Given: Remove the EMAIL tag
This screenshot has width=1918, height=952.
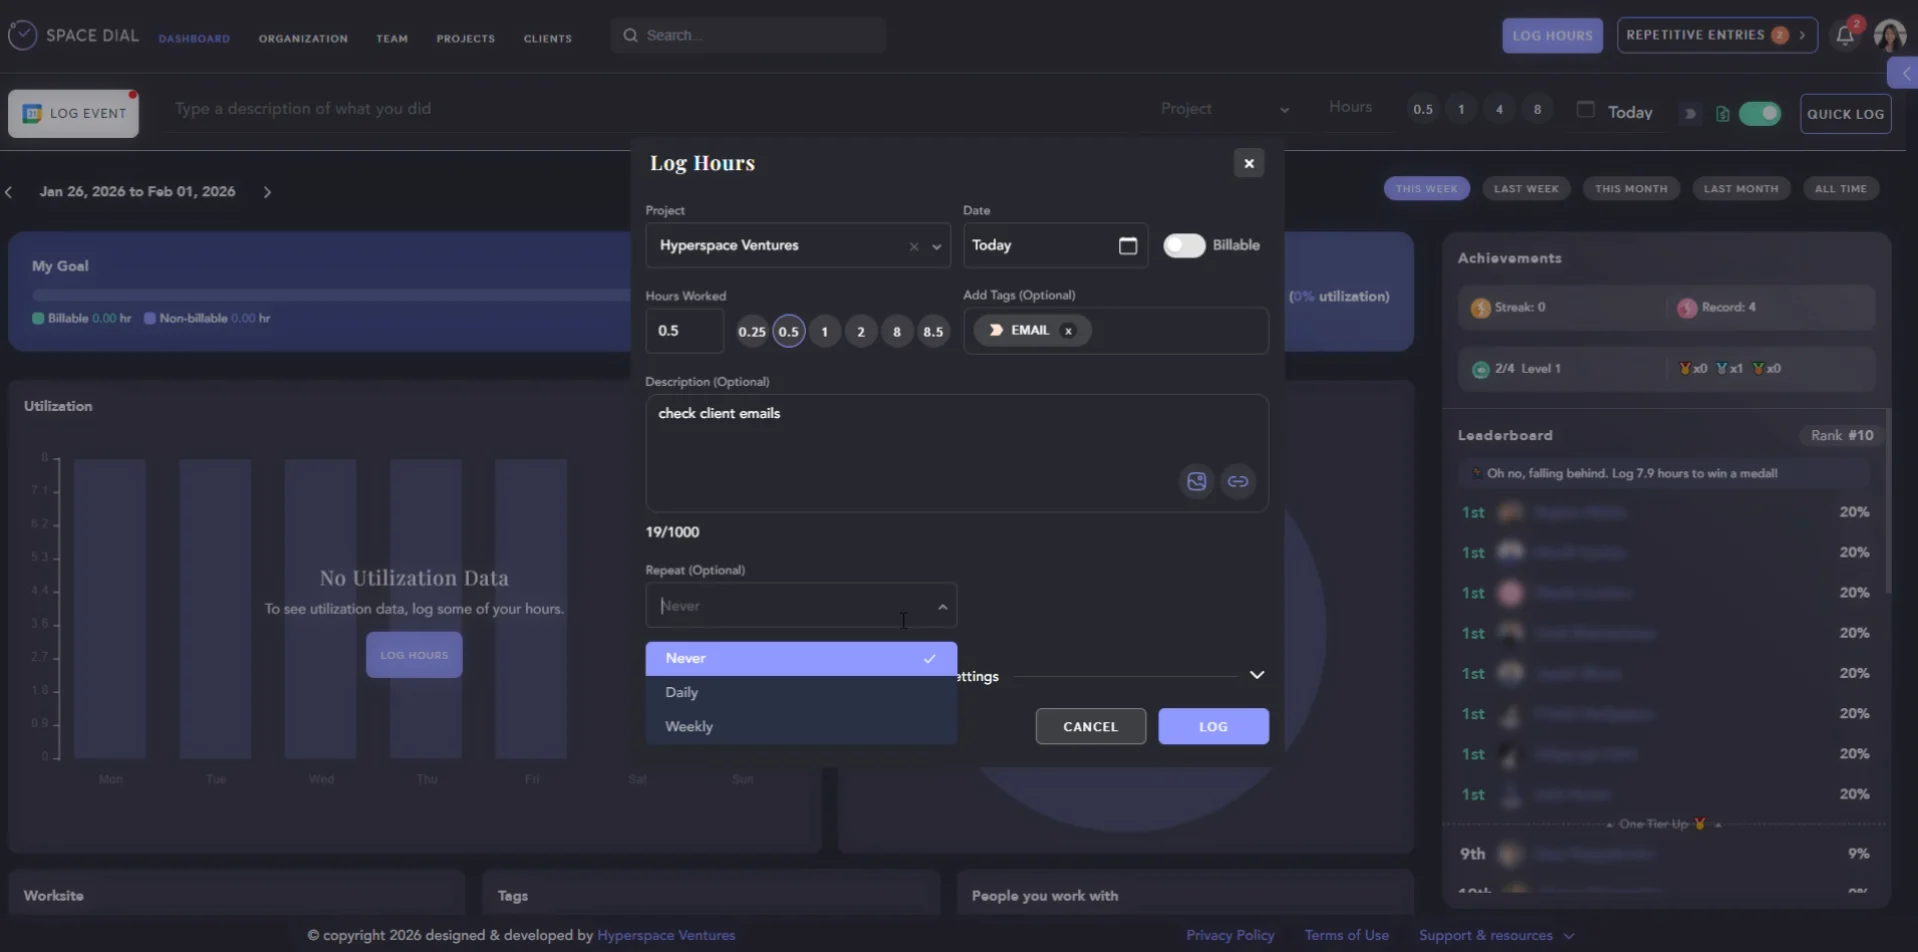Looking at the screenshot, I should pyautogui.click(x=1068, y=331).
